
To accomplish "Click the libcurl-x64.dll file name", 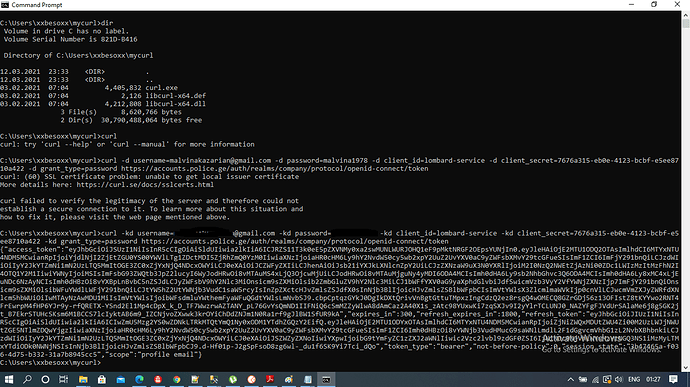I will point(176,104).
